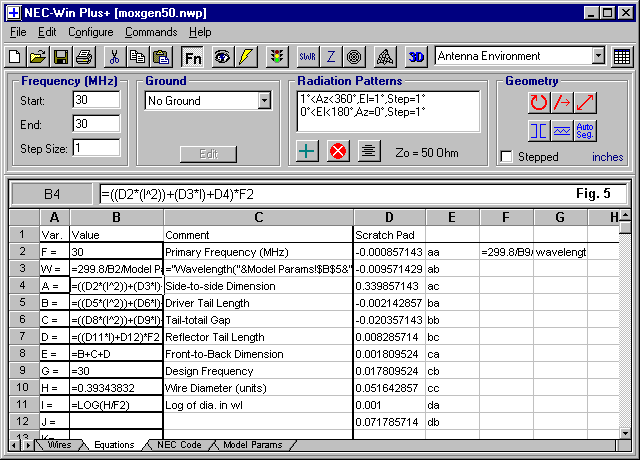Switch to the NEC Code tab
The width and height of the screenshot is (640, 460).
coord(179,445)
